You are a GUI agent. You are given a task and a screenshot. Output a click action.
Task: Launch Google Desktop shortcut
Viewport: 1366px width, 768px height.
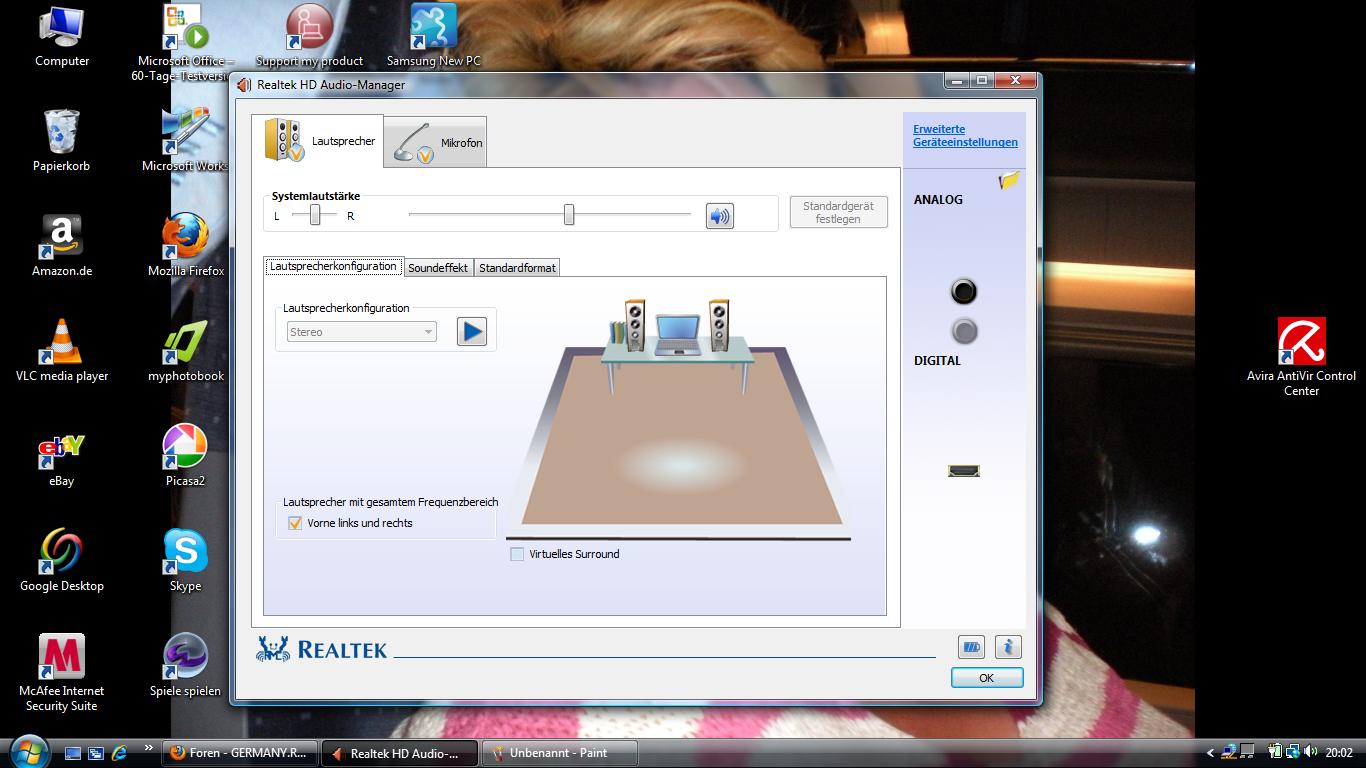(62, 561)
